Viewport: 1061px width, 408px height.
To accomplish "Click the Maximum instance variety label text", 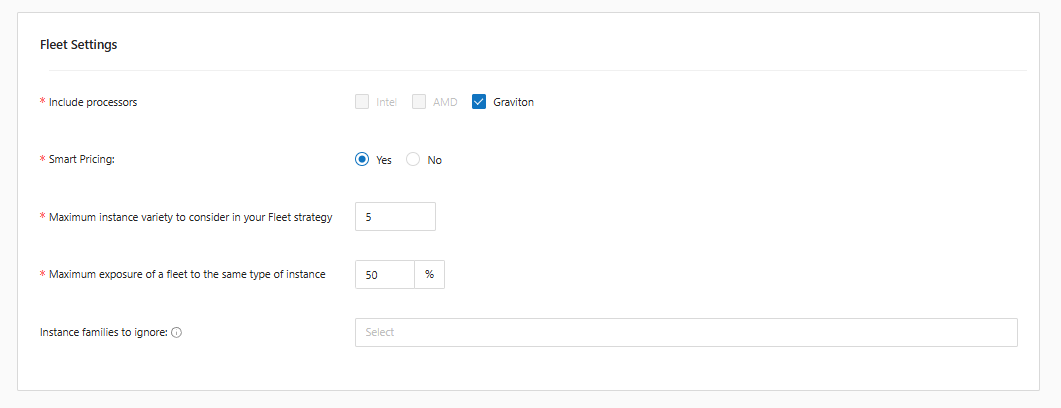I will [x=190, y=217].
